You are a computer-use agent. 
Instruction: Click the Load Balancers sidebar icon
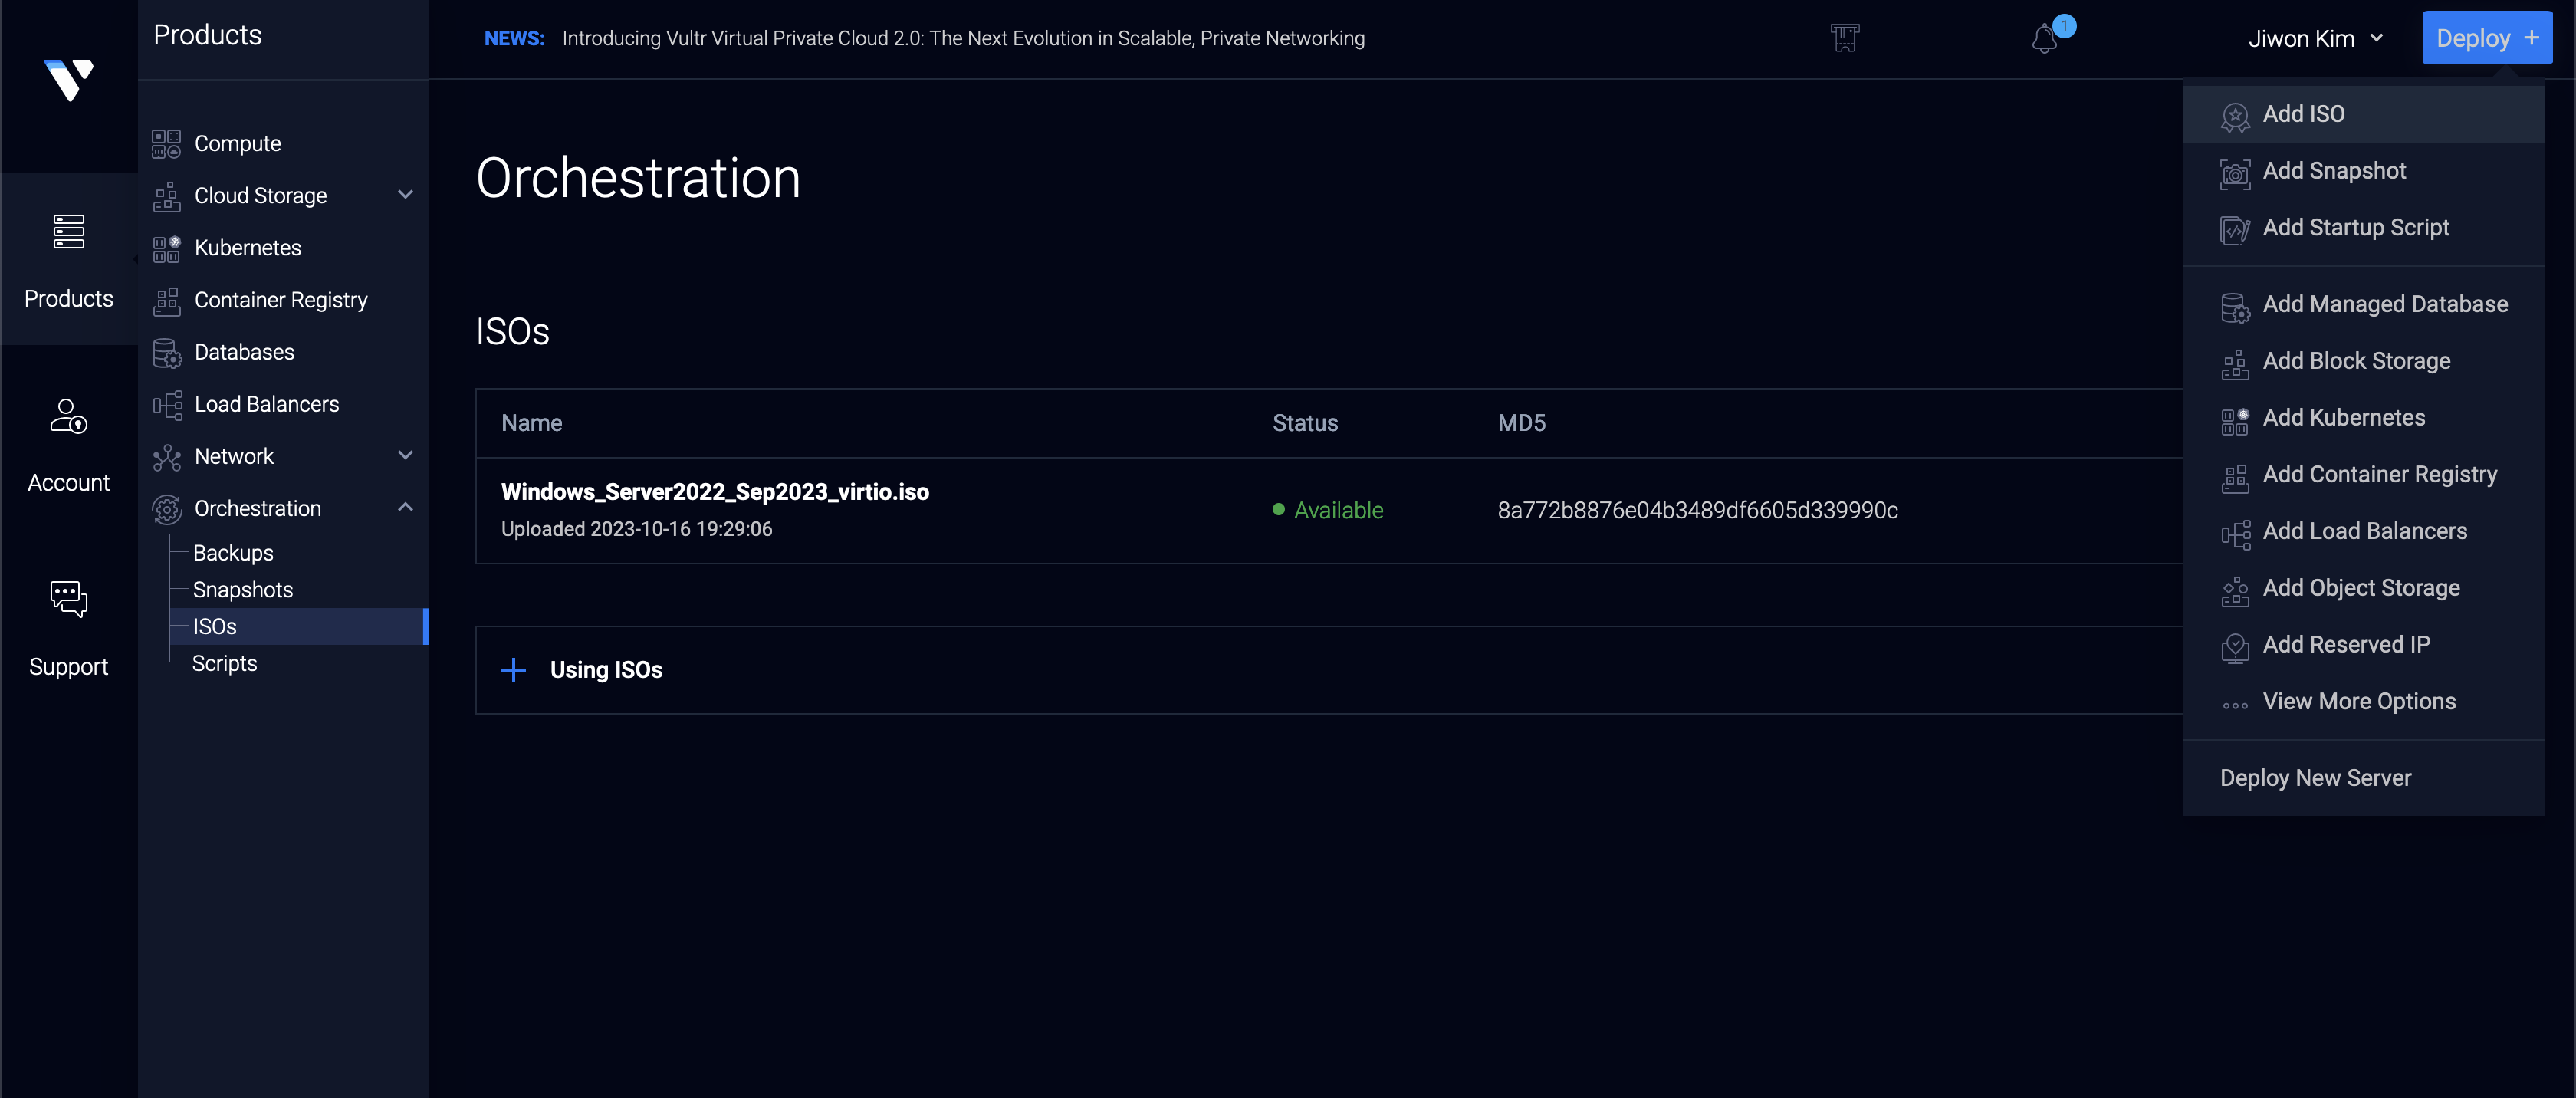pyautogui.click(x=166, y=405)
